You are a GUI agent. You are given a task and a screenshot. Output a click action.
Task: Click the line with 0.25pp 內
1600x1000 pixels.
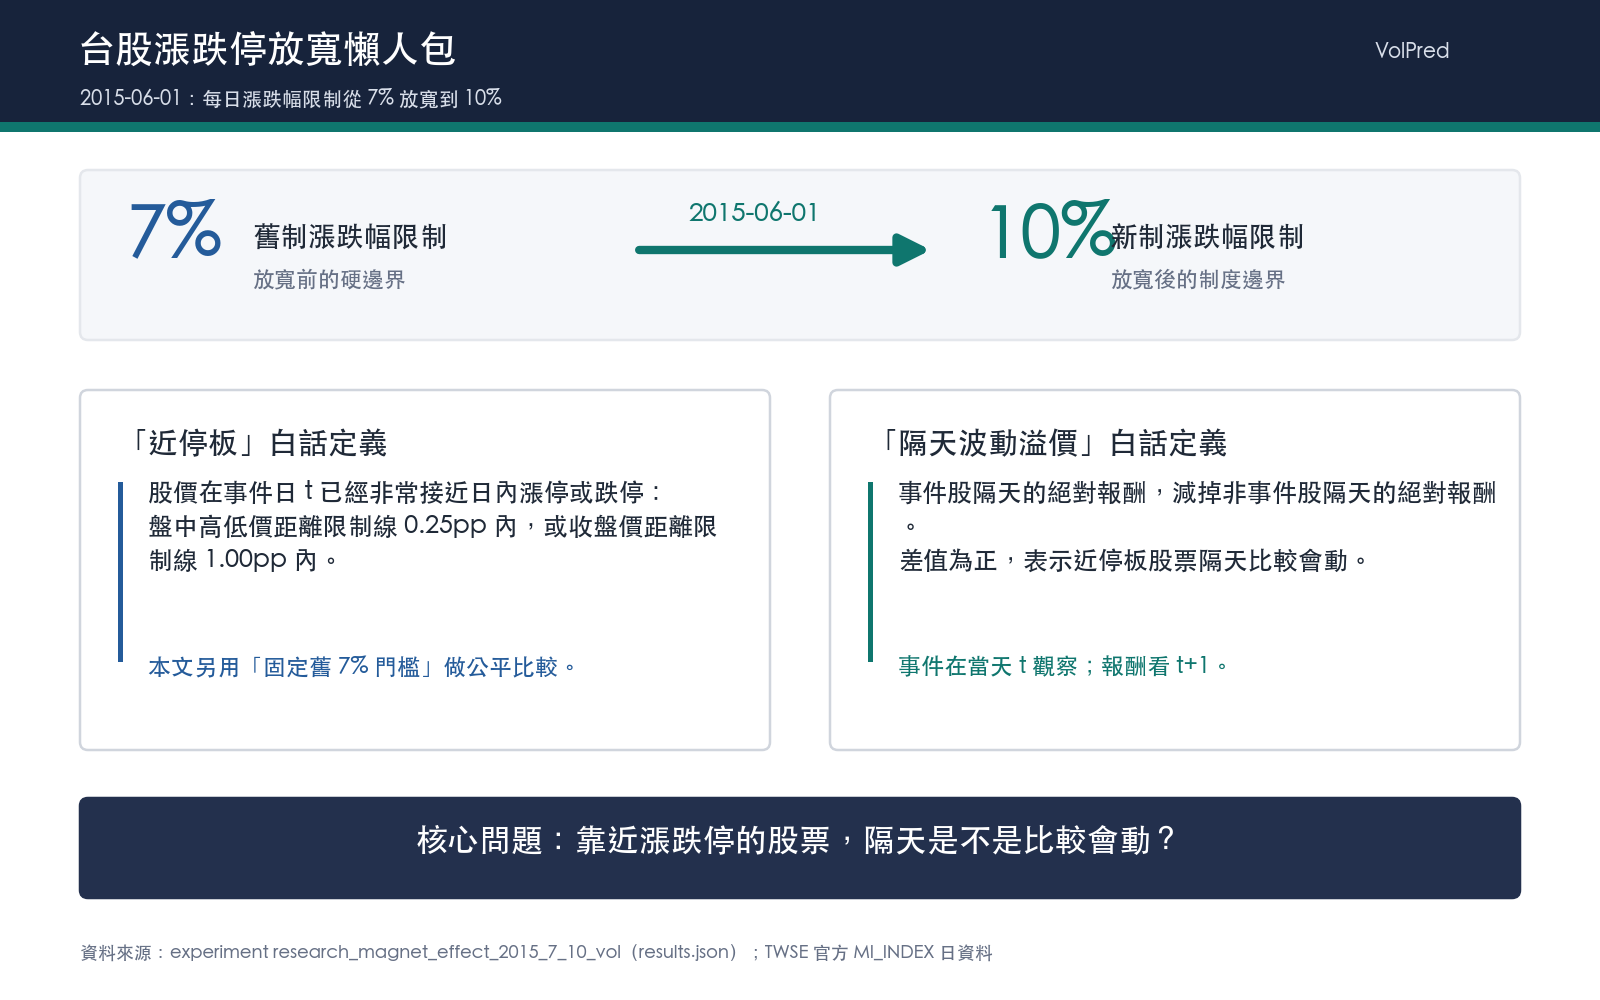click(x=432, y=526)
